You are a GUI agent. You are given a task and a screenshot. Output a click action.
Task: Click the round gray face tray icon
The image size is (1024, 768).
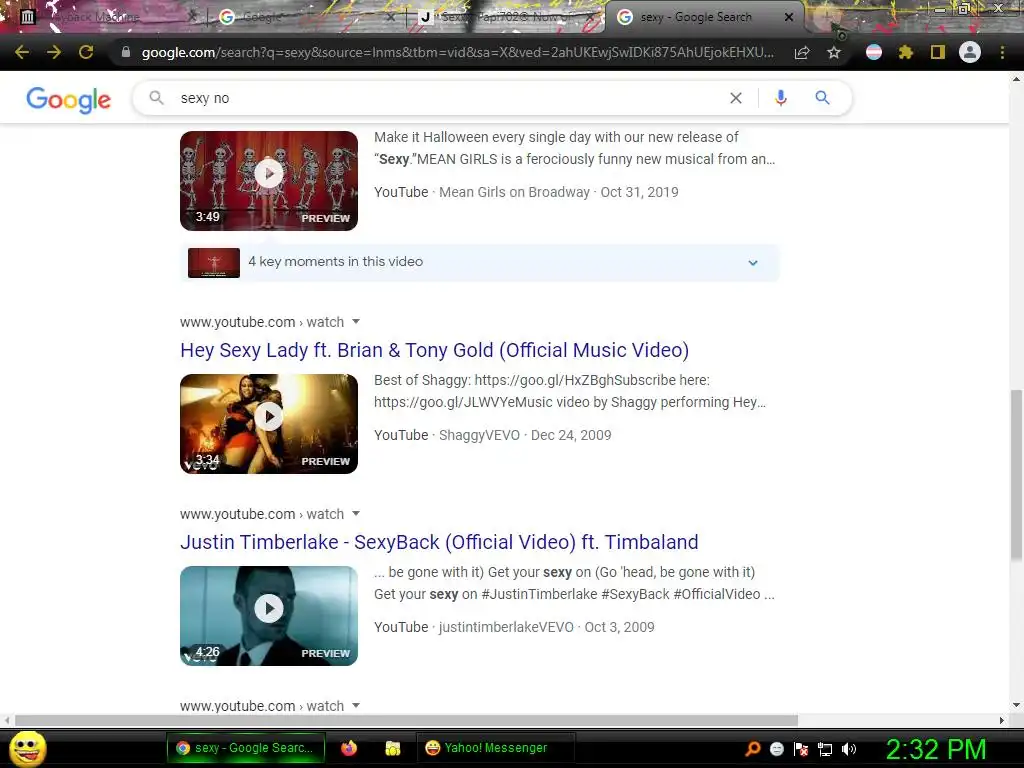(777, 749)
